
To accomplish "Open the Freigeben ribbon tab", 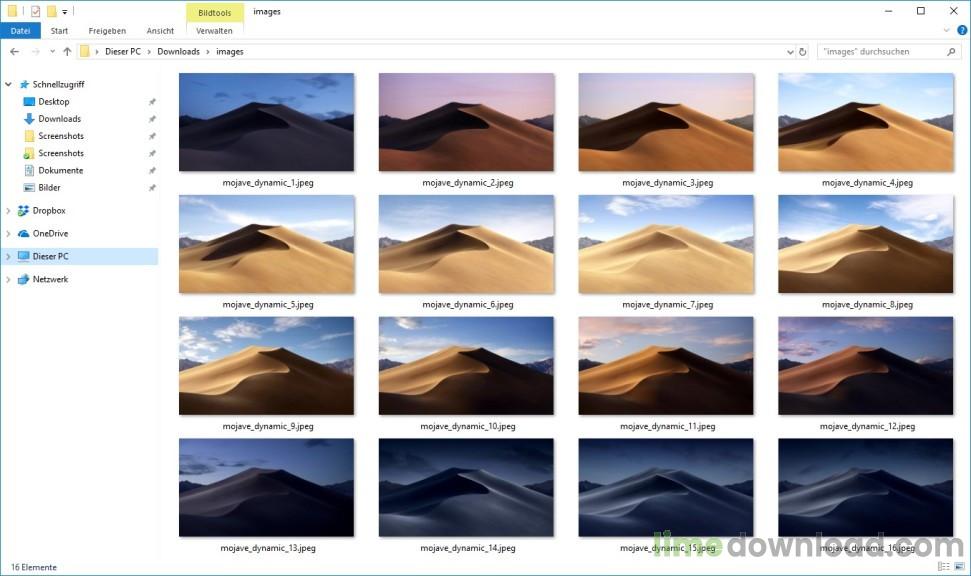I will (107, 31).
